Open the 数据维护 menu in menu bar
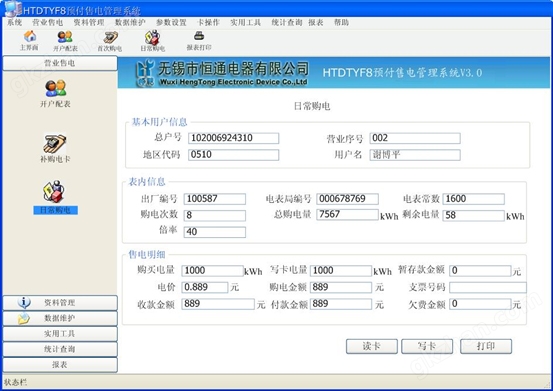 point(130,23)
